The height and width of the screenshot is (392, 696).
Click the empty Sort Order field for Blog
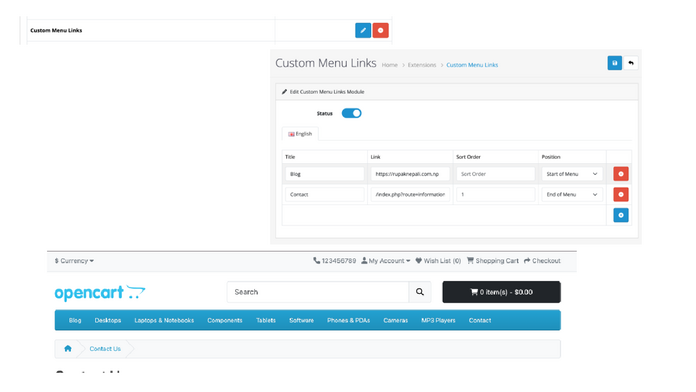(495, 174)
